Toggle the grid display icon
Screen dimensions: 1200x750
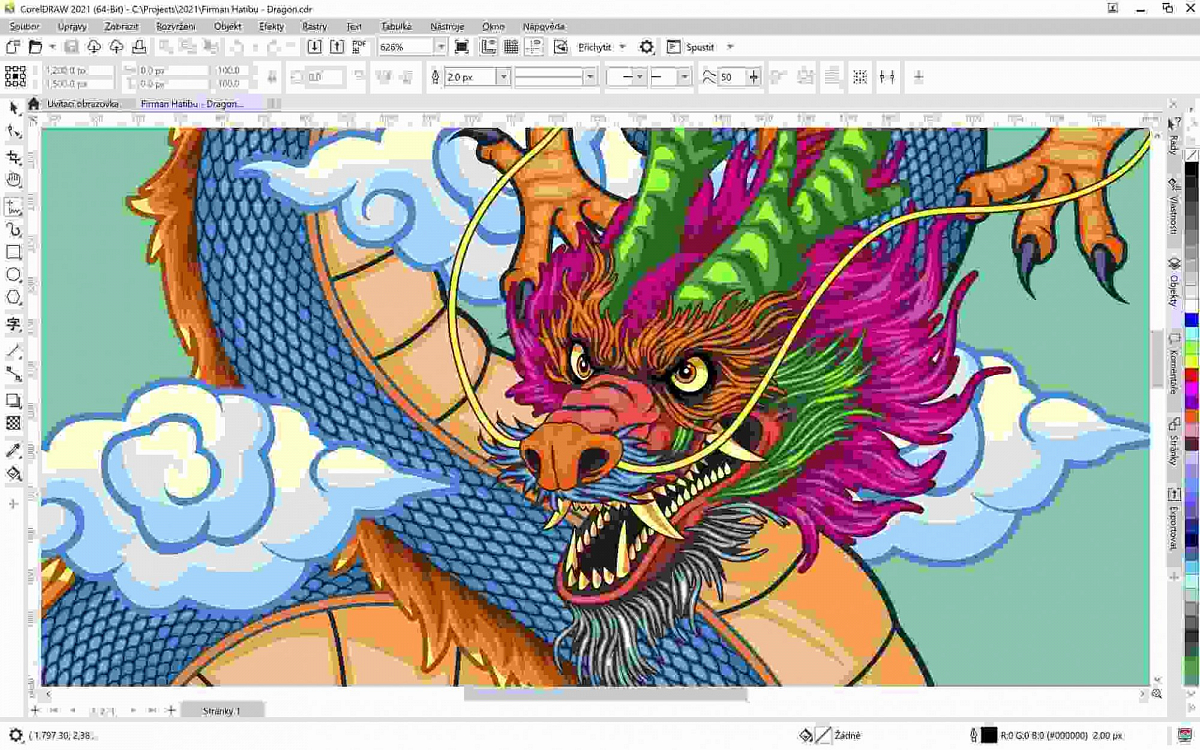click(511, 45)
